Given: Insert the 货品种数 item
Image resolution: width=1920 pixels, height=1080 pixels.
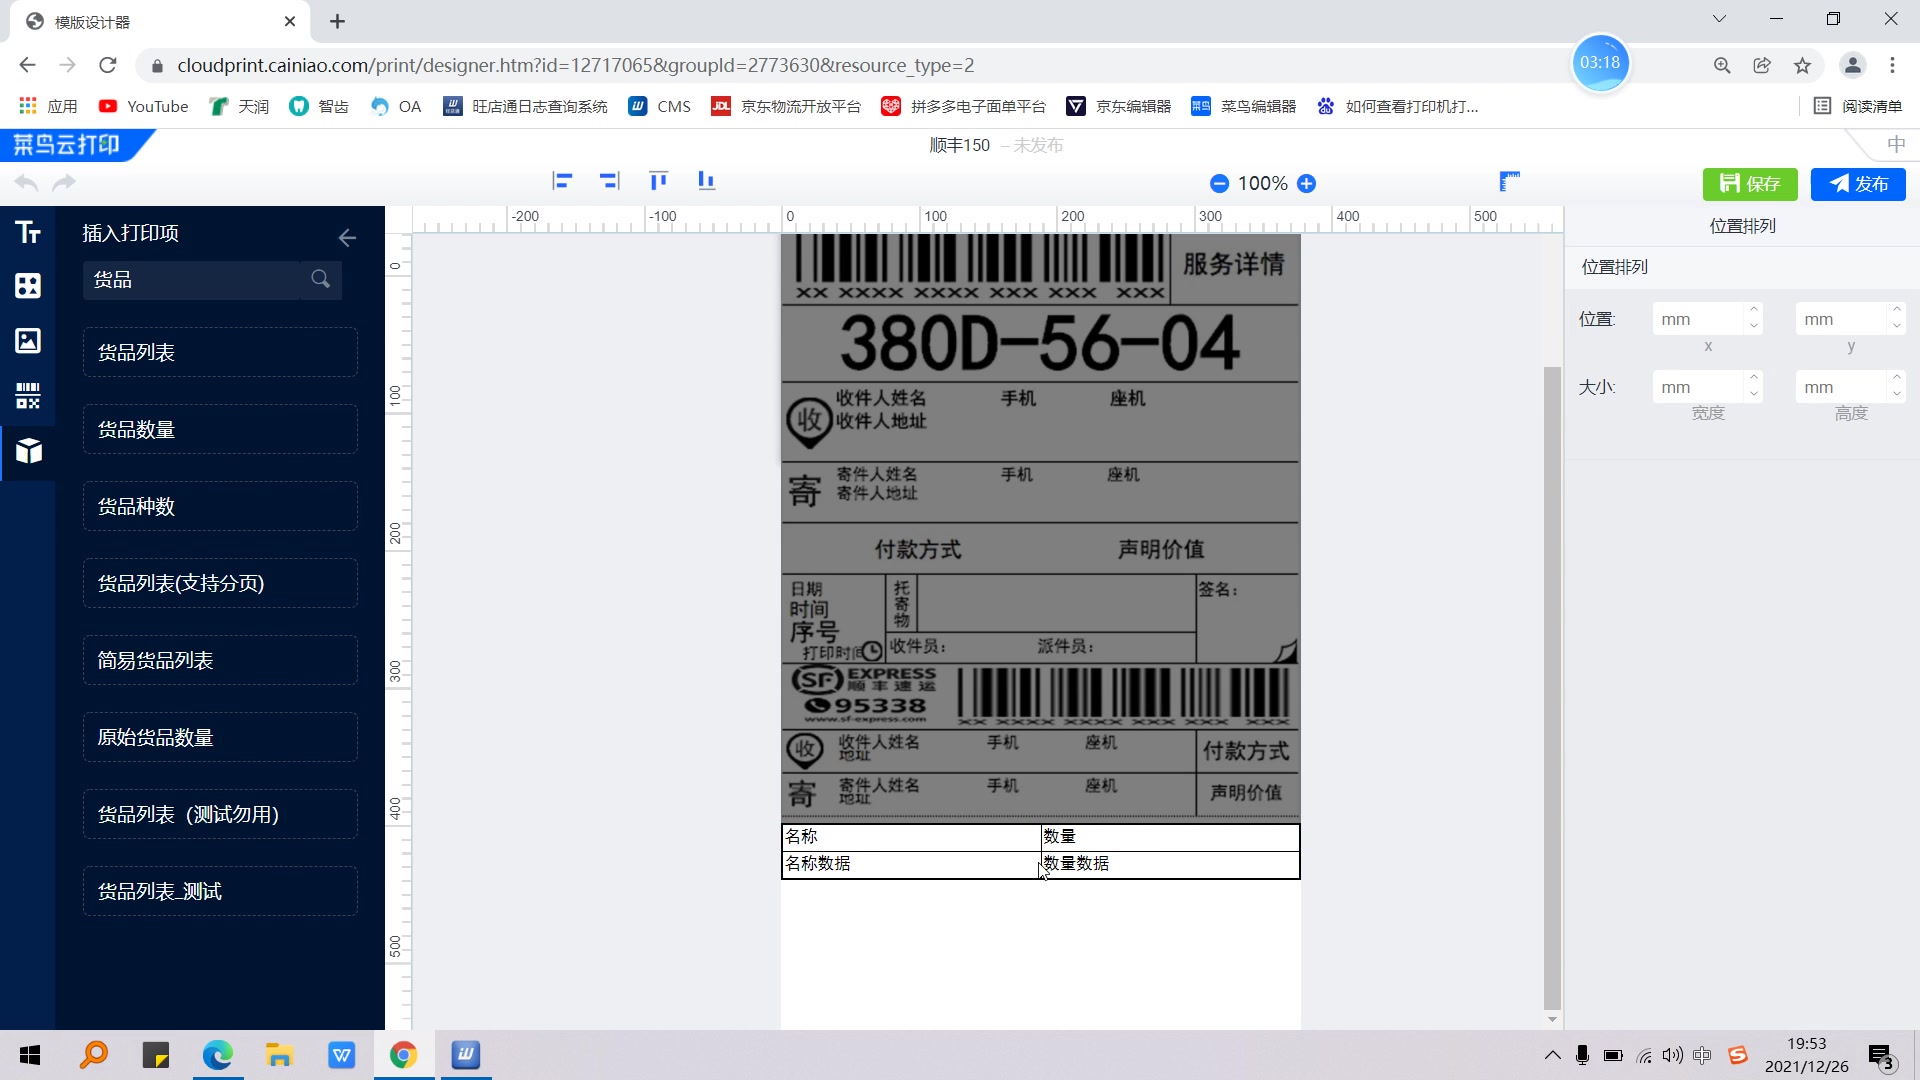Looking at the screenshot, I should 220,506.
